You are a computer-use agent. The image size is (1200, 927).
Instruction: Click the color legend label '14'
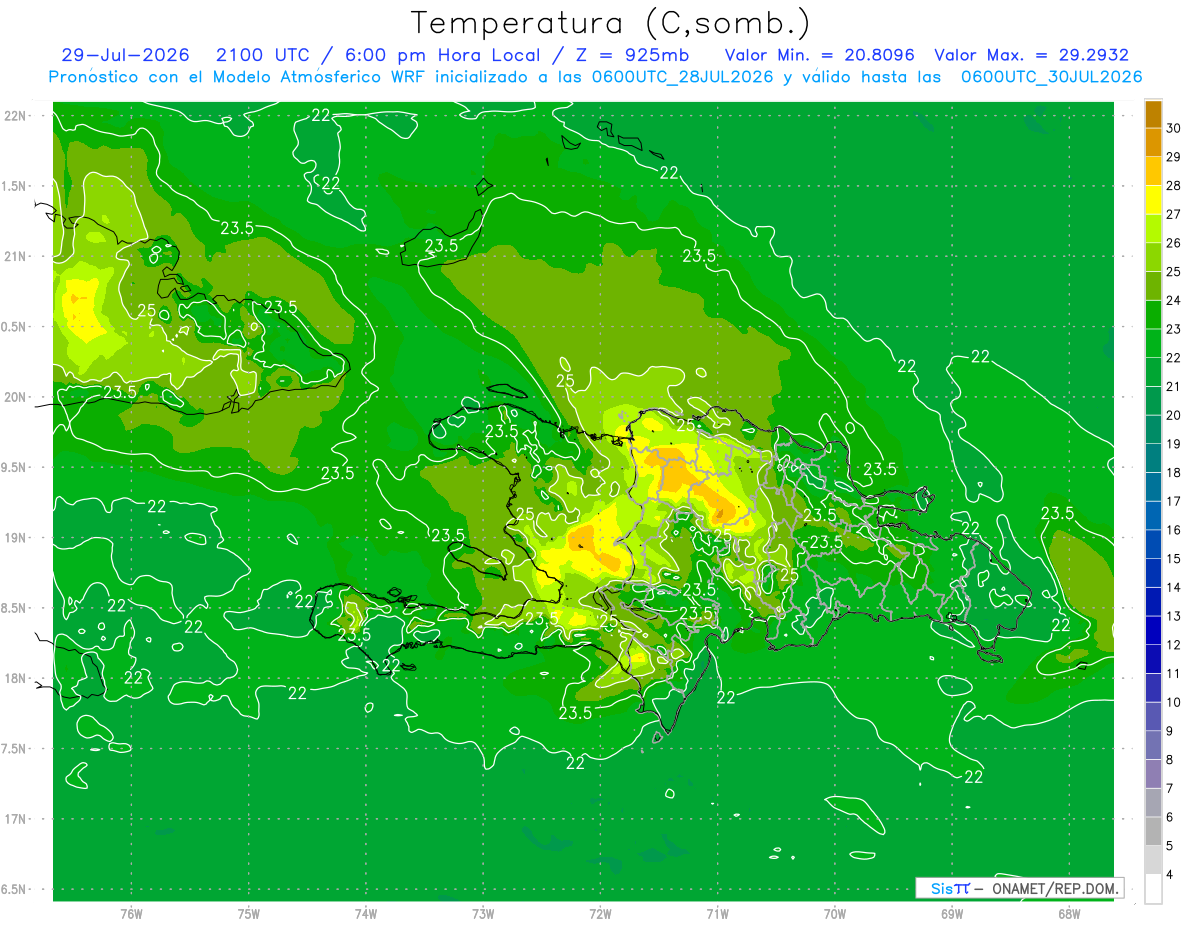click(1174, 588)
